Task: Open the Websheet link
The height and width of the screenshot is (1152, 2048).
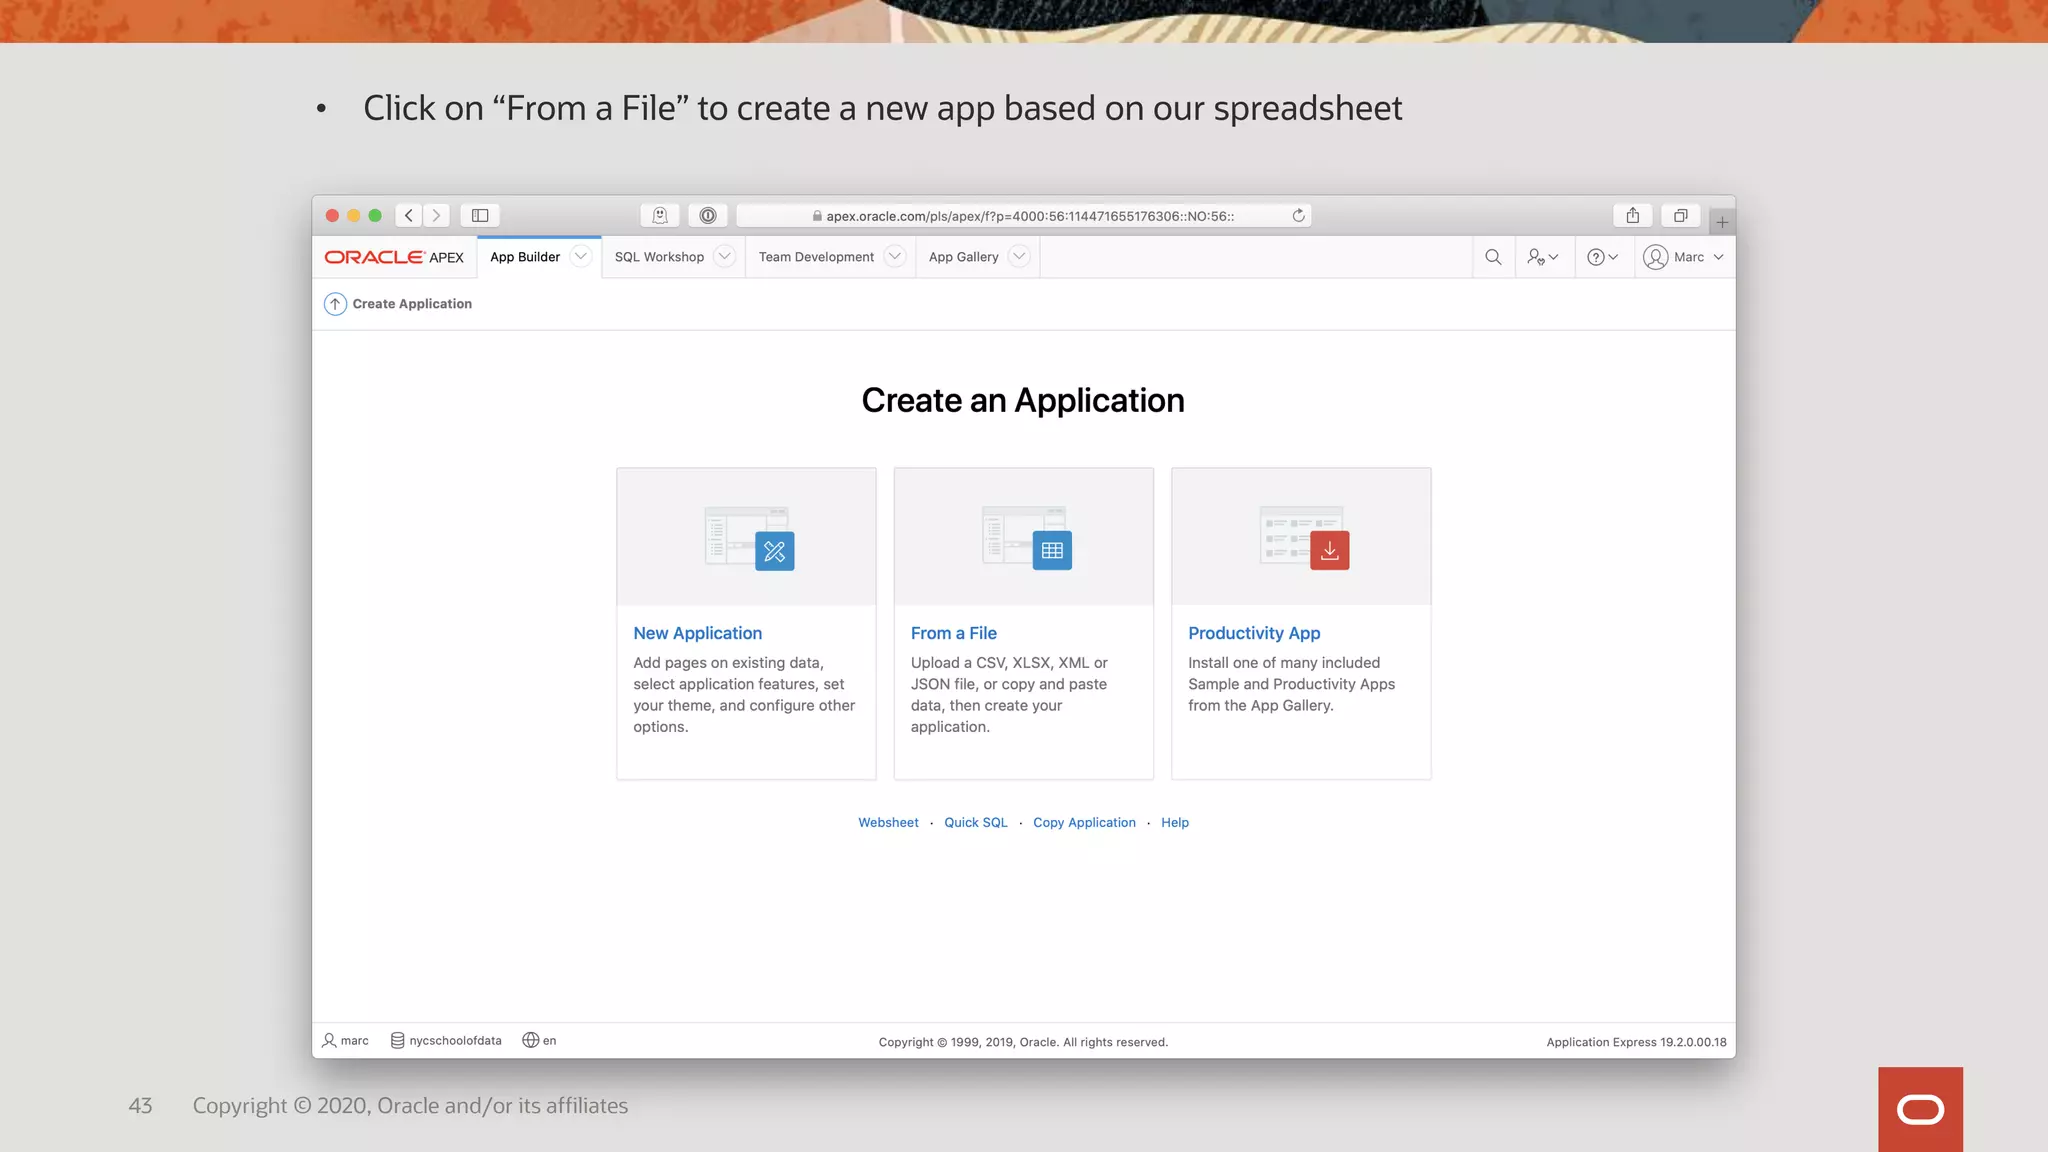Action: tap(888, 822)
